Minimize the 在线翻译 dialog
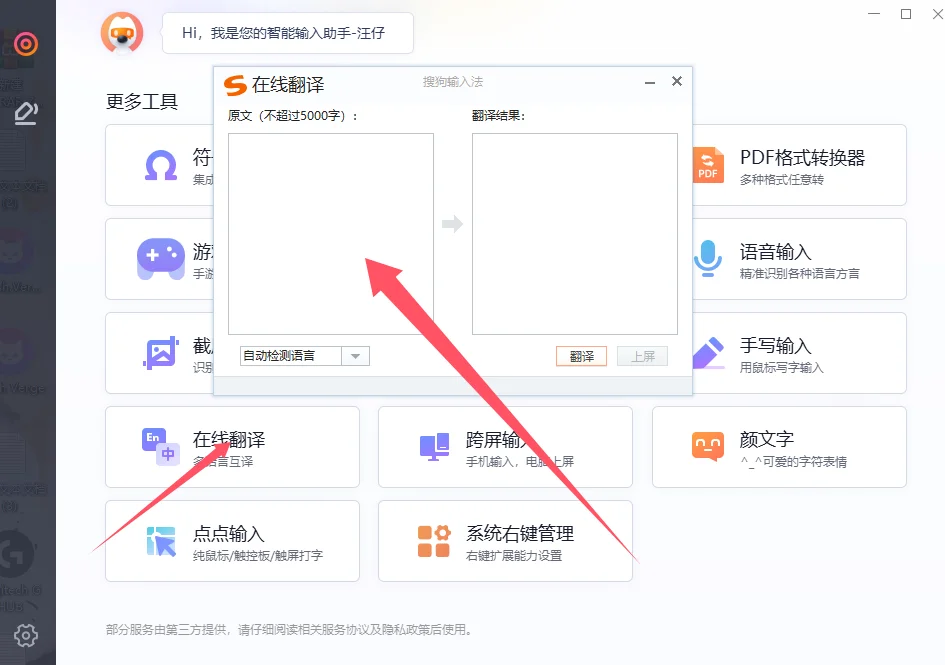The width and height of the screenshot is (945, 665). point(651,83)
